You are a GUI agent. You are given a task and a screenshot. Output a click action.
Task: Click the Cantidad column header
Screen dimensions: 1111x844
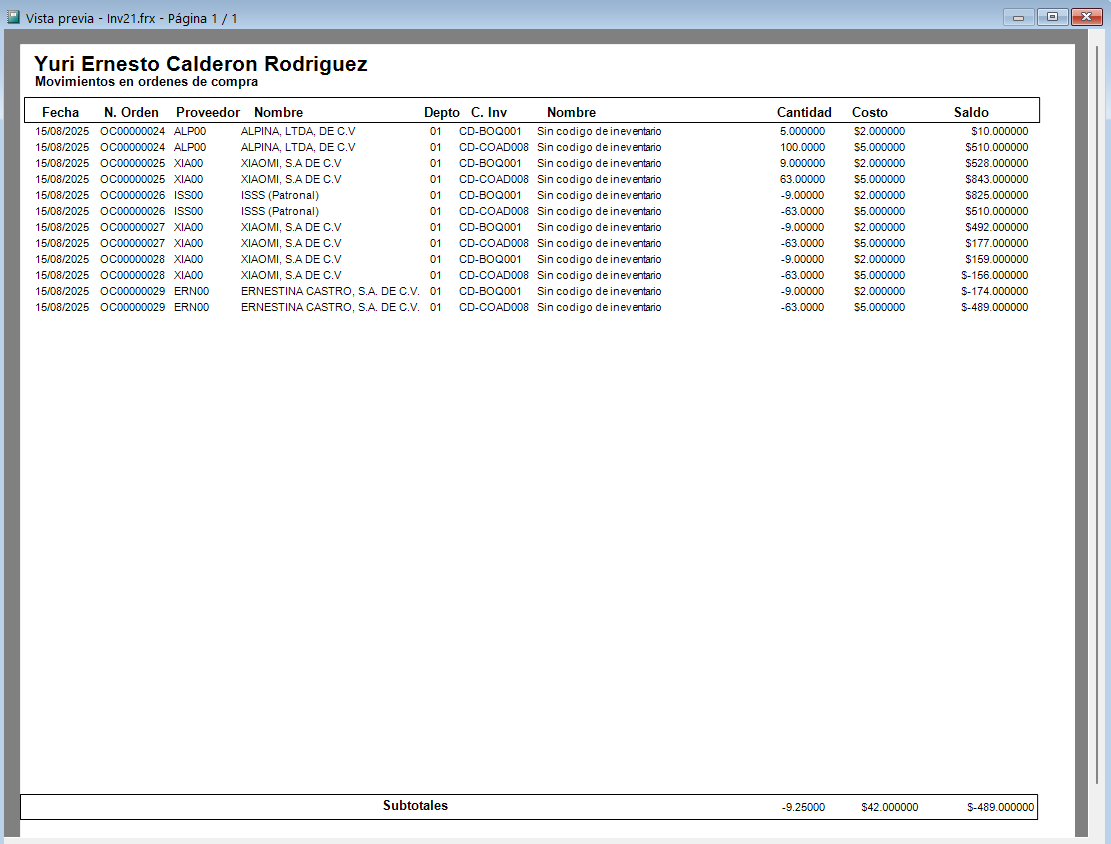click(x=804, y=112)
